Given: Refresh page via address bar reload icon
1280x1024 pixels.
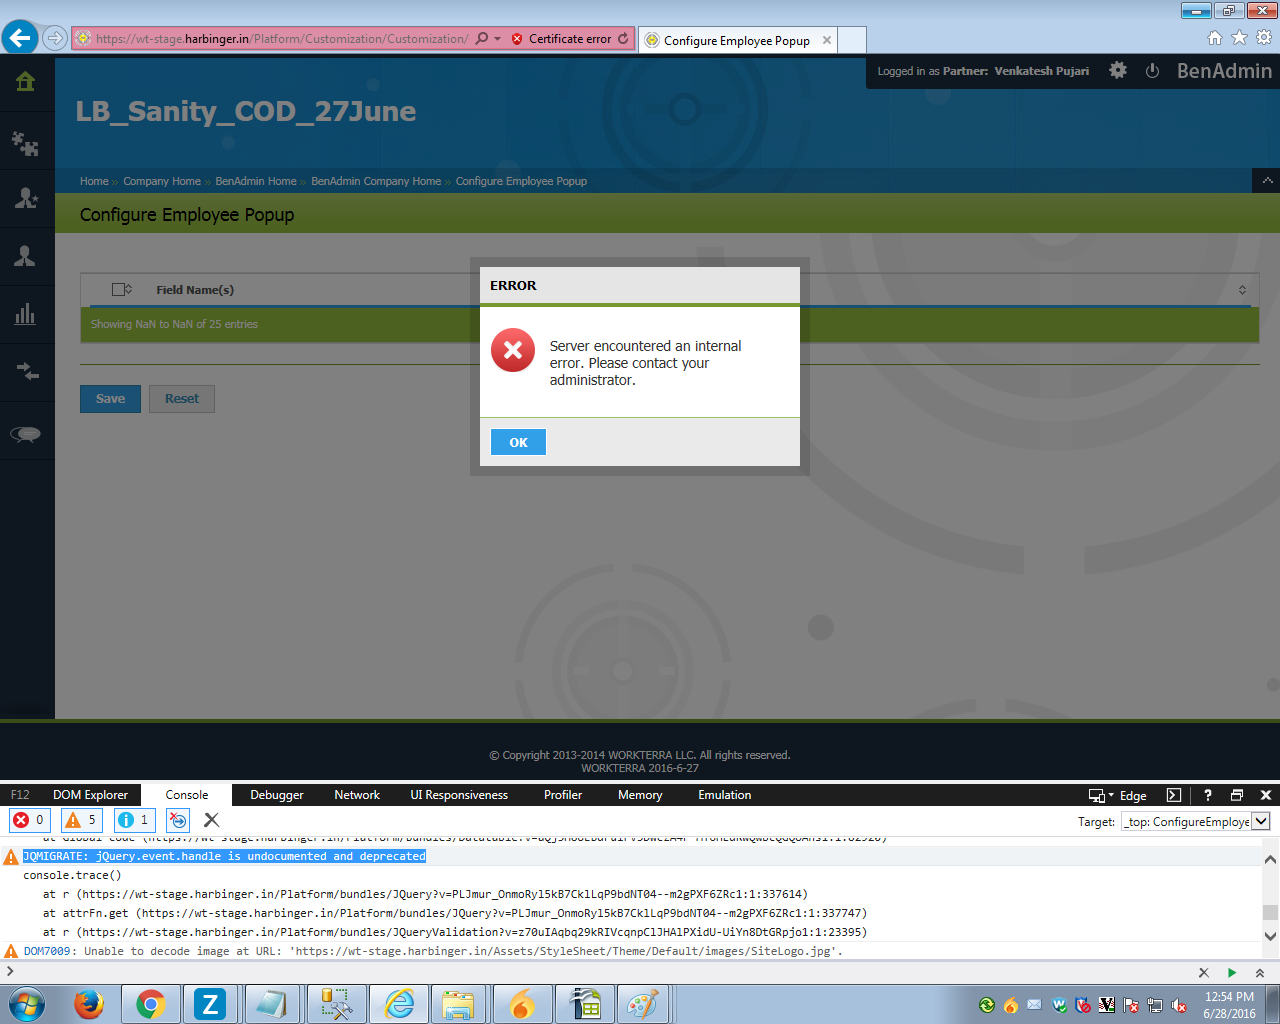Looking at the screenshot, I should coord(623,38).
